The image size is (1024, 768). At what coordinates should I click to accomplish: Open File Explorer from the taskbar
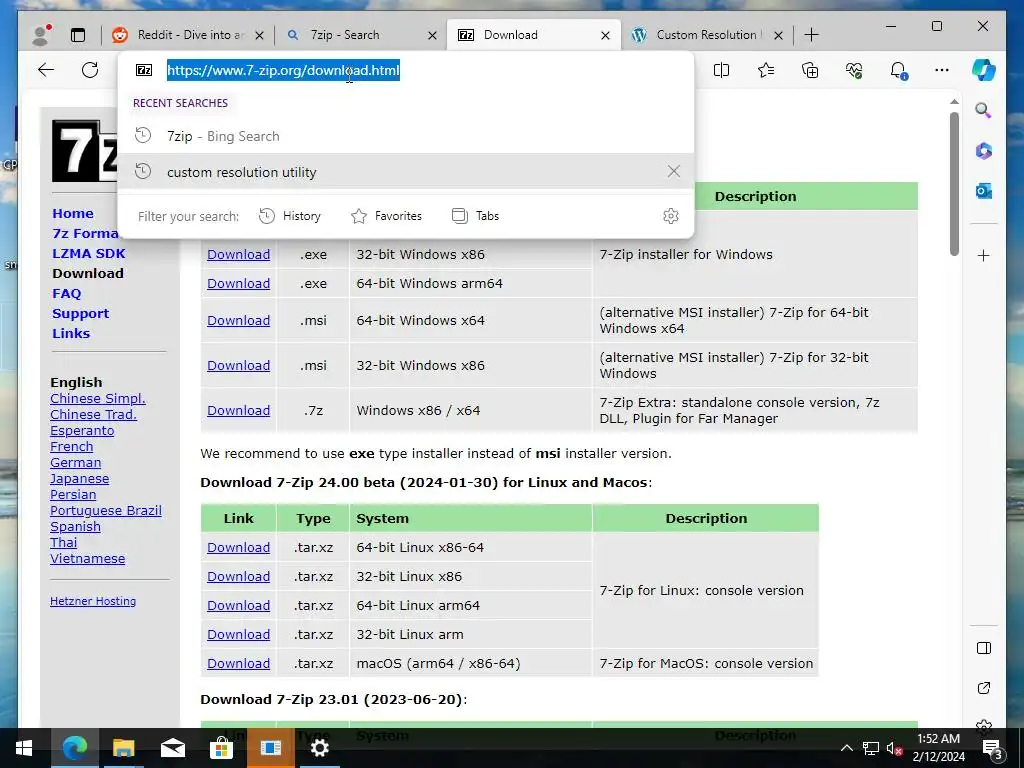pyautogui.click(x=123, y=748)
